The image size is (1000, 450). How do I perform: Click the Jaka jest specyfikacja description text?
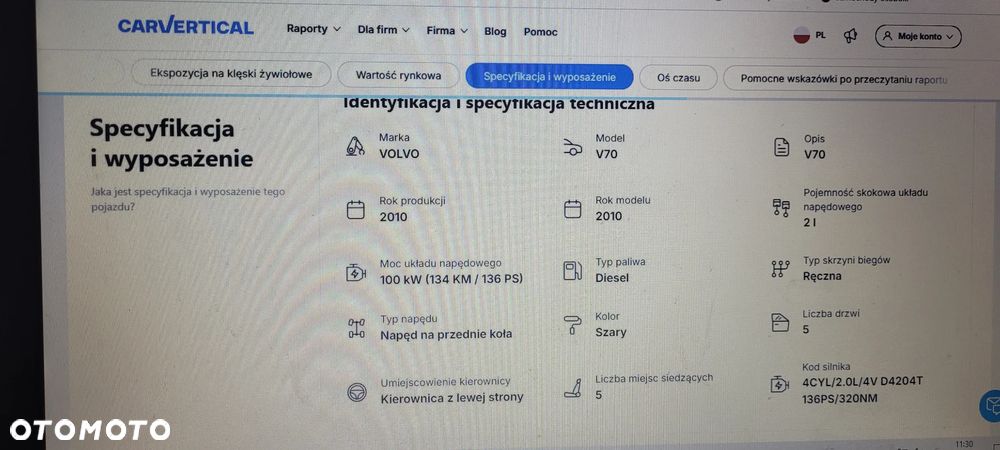[188, 199]
